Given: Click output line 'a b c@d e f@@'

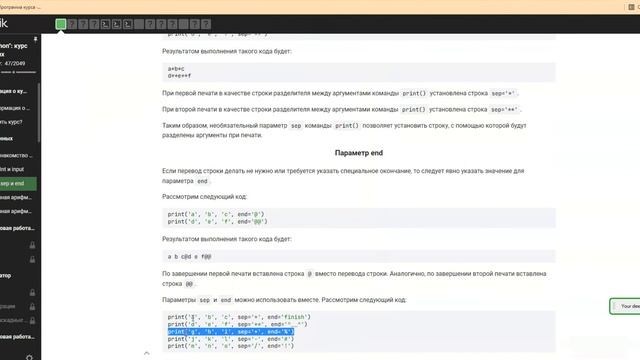Looking at the screenshot, I should point(189,256).
